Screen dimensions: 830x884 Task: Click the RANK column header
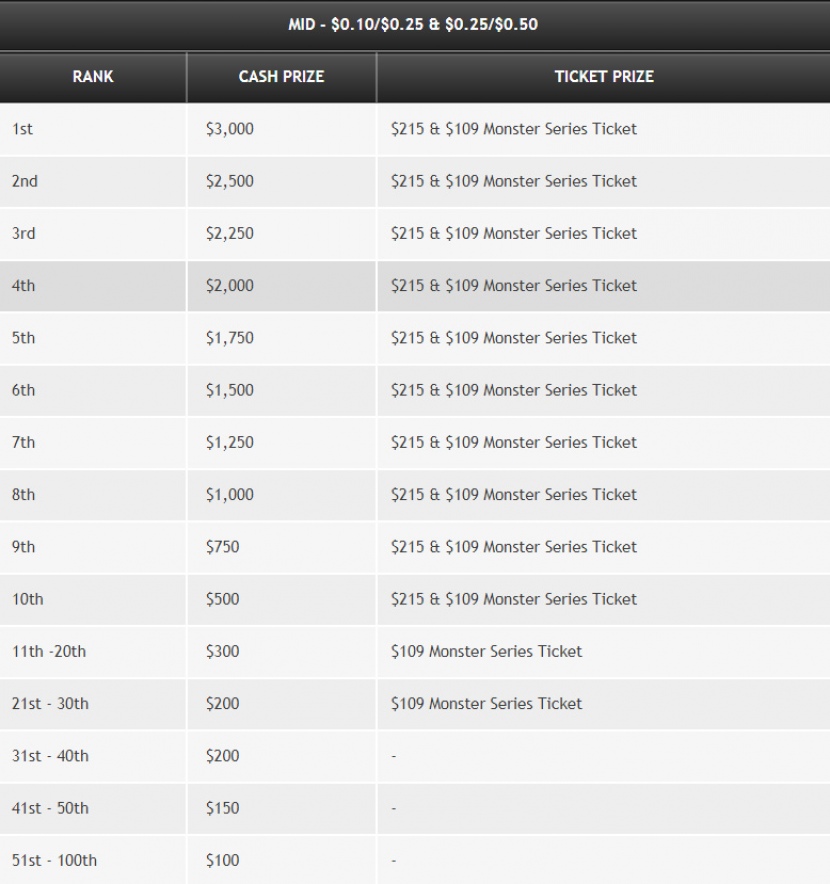93,77
